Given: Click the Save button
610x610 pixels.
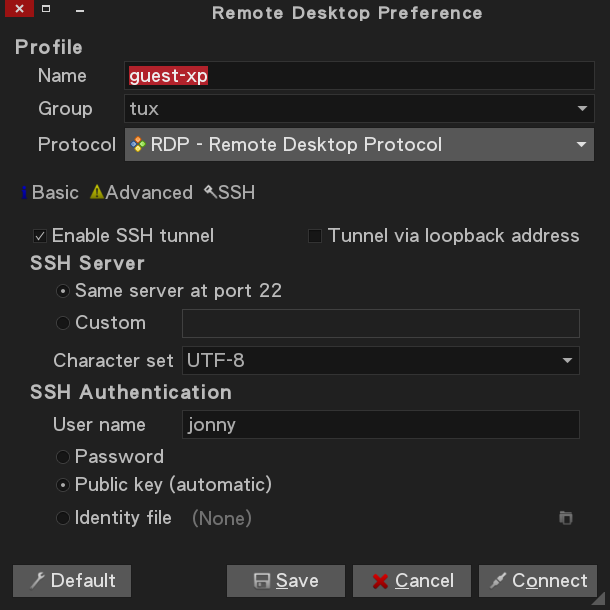Looking at the screenshot, I should pos(286,581).
